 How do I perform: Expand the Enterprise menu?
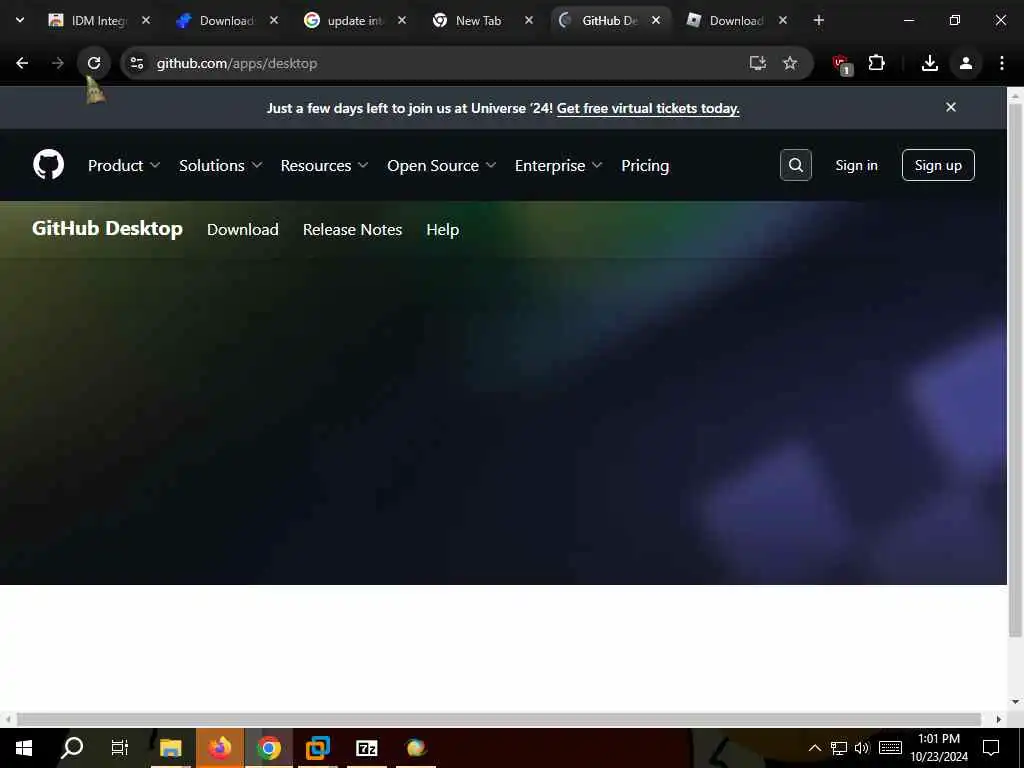pos(558,165)
